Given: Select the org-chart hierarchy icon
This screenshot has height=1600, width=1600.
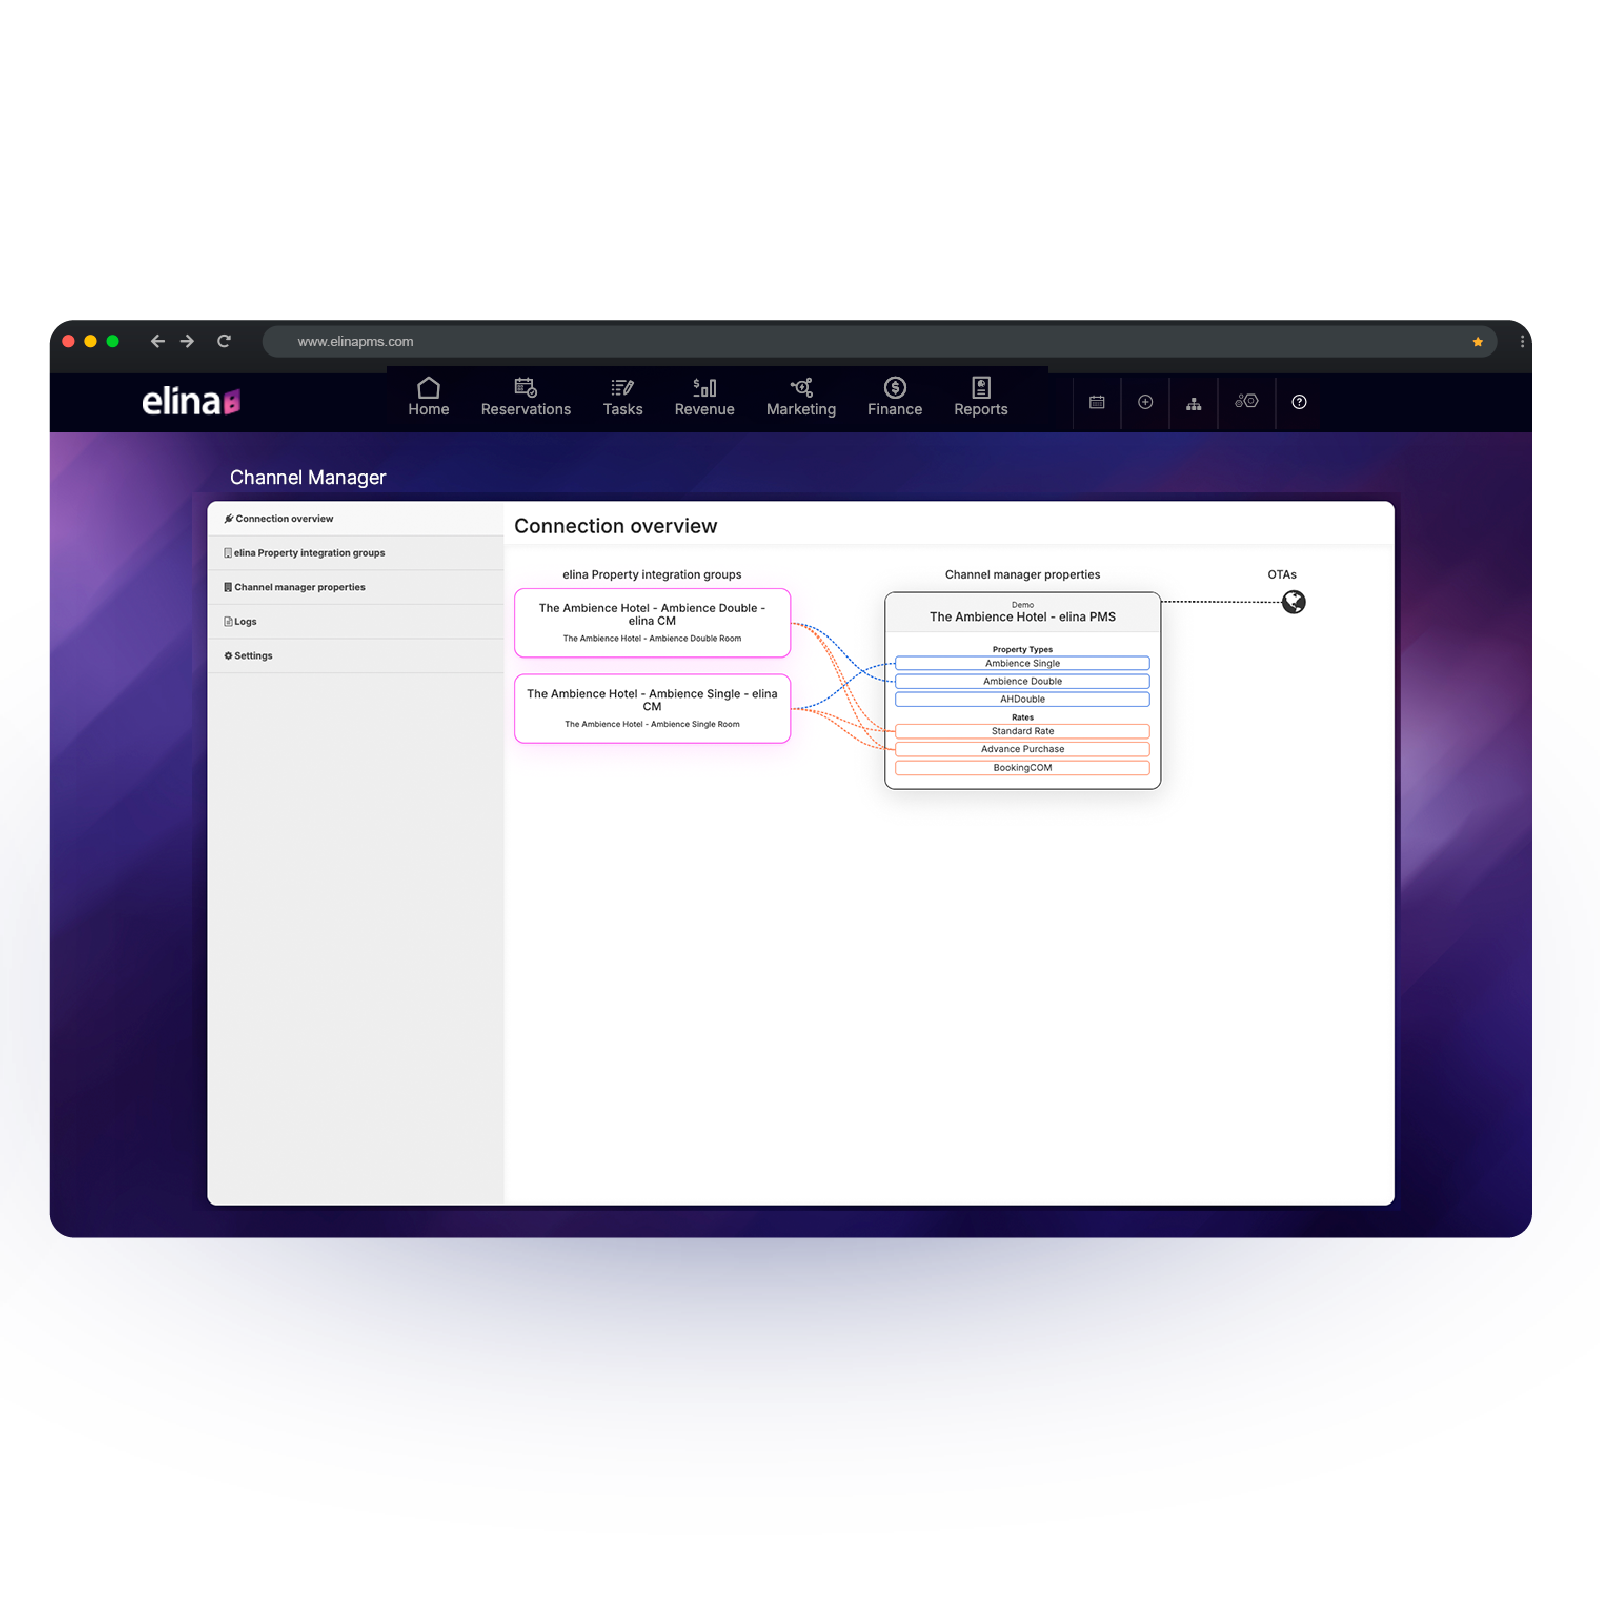Looking at the screenshot, I should coord(1194,402).
